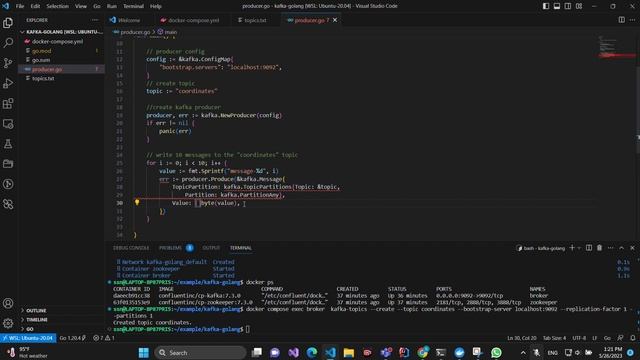Screen dimensions: 640x360
Task: Click the Go language mode selector
Action: [607, 338]
